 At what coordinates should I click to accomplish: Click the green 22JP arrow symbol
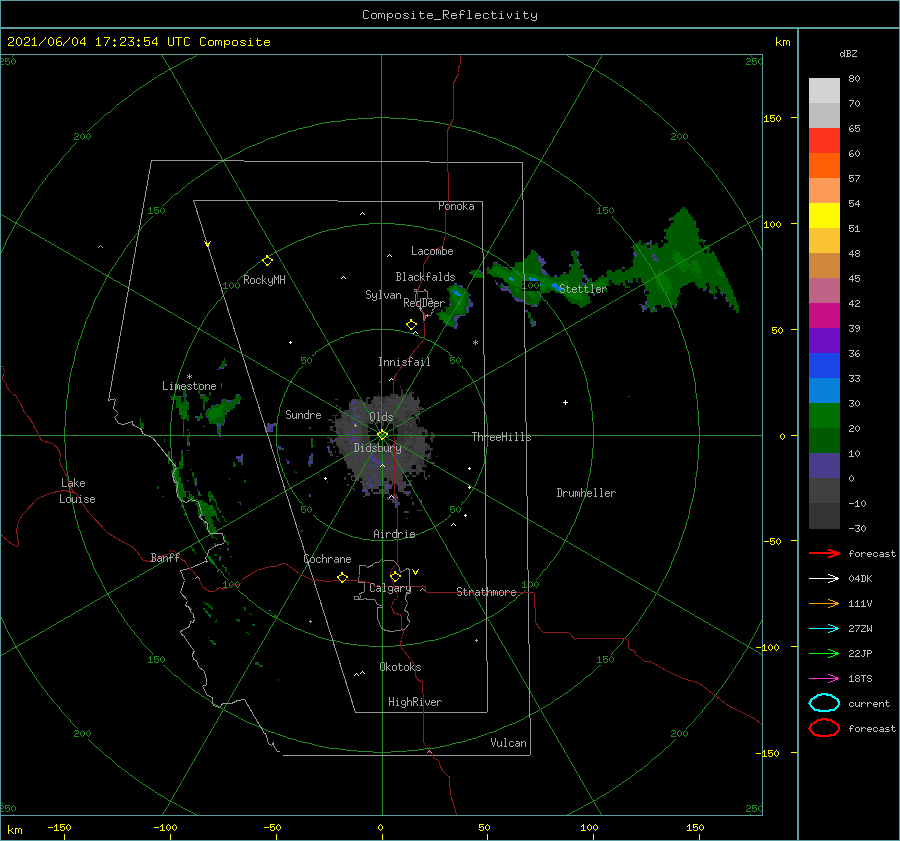[824, 653]
